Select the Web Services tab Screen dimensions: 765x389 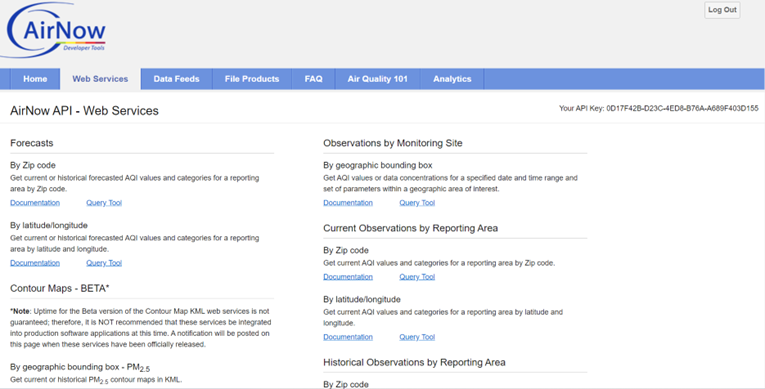100,79
